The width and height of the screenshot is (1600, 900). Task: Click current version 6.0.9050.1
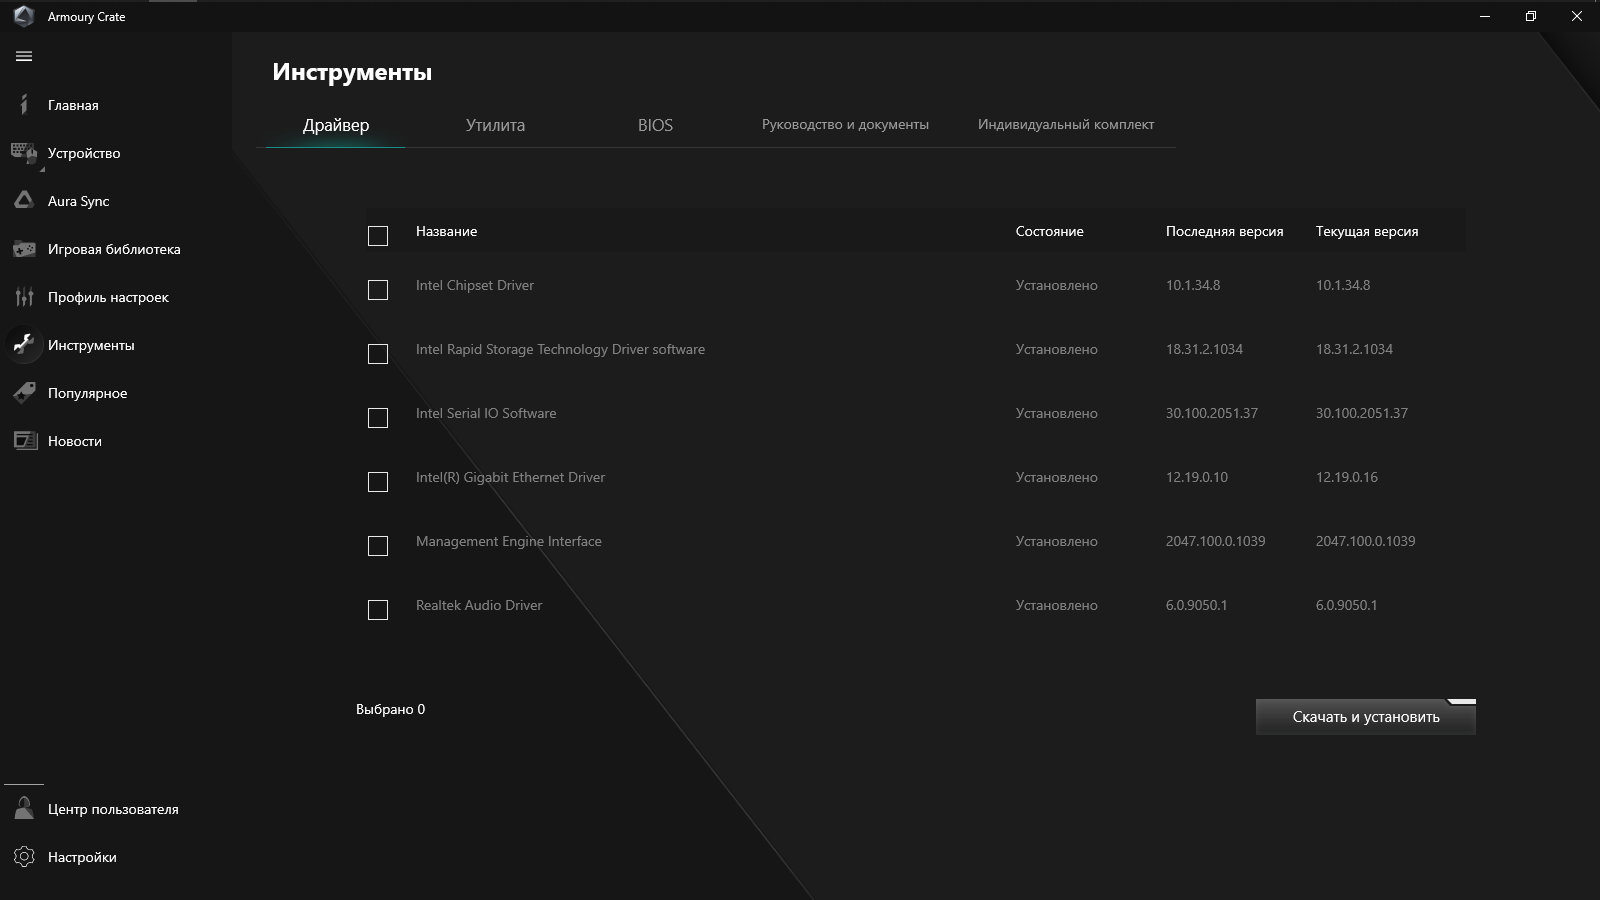(x=1346, y=605)
